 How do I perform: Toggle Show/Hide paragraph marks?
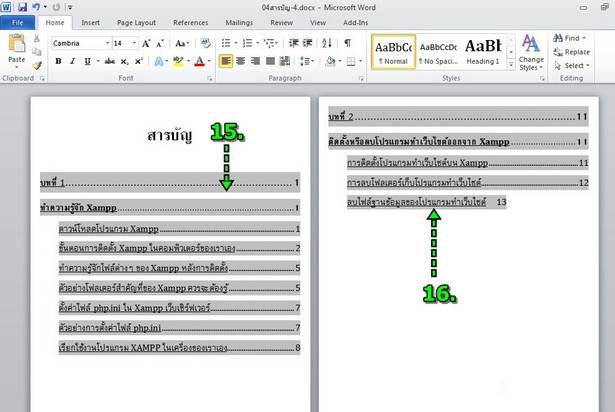click(348, 43)
